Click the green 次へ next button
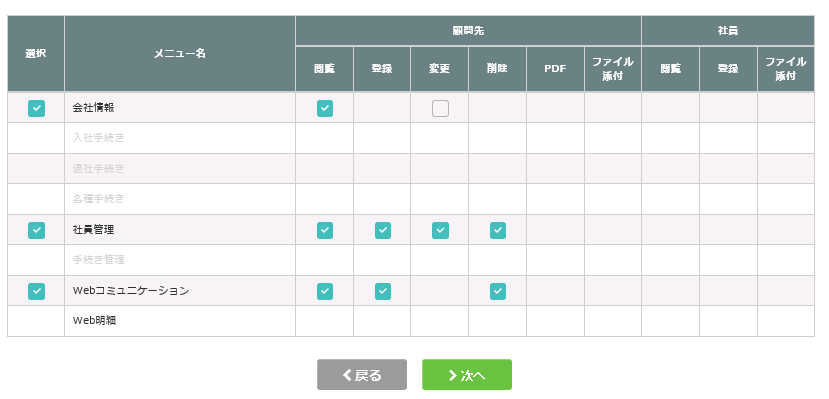 pyautogui.click(x=467, y=375)
